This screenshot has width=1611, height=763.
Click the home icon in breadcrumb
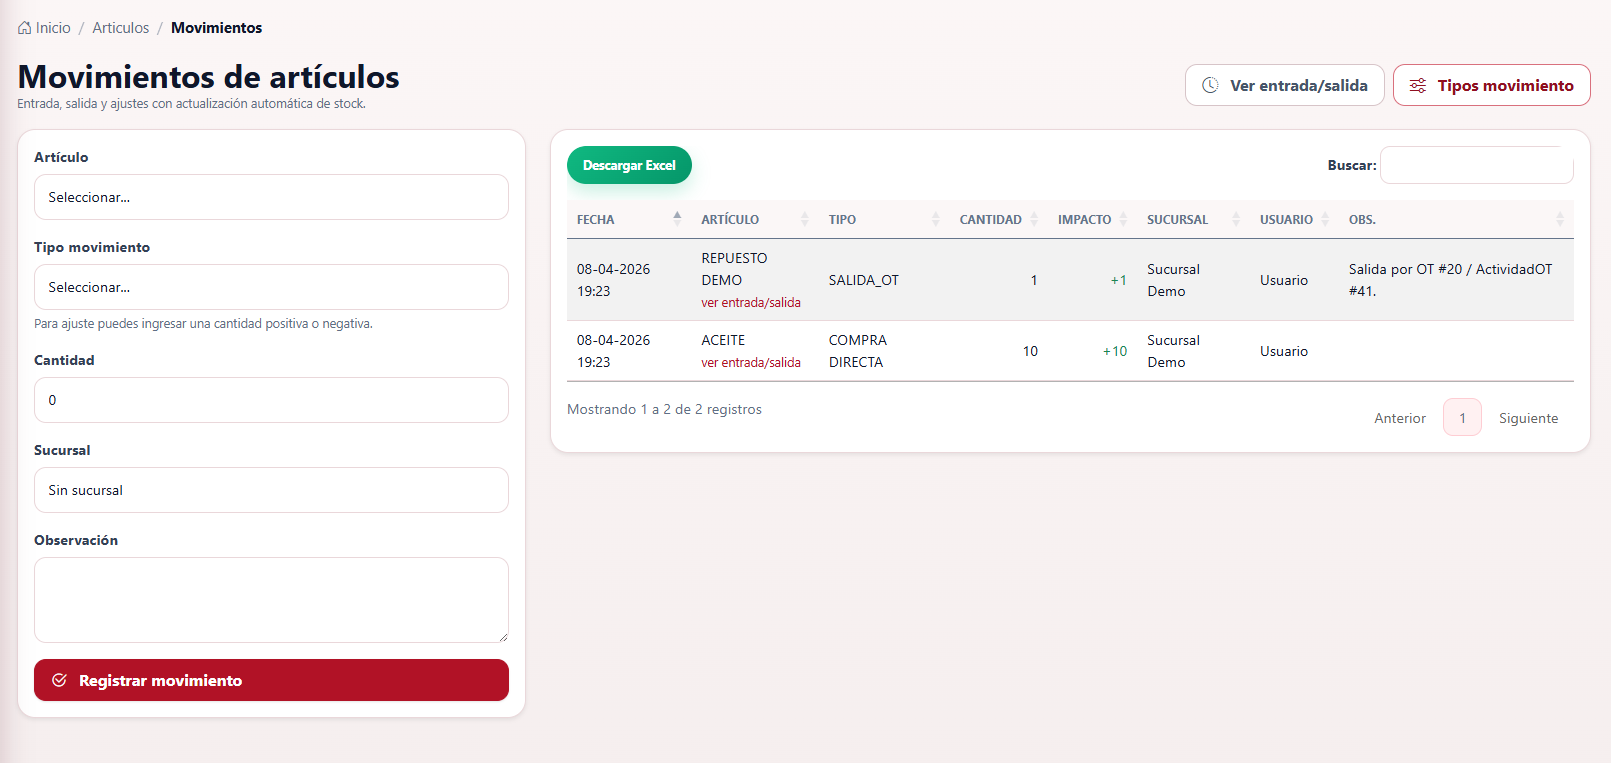(x=25, y=28)
